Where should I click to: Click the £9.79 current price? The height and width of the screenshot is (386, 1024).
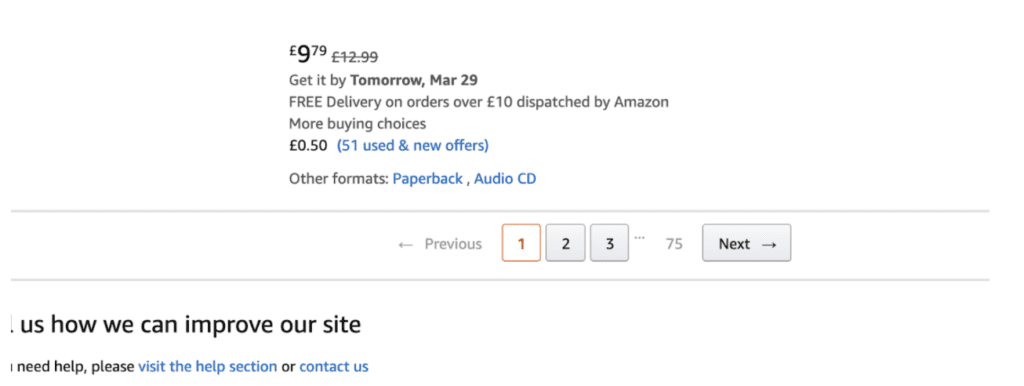tap(308, 54)
